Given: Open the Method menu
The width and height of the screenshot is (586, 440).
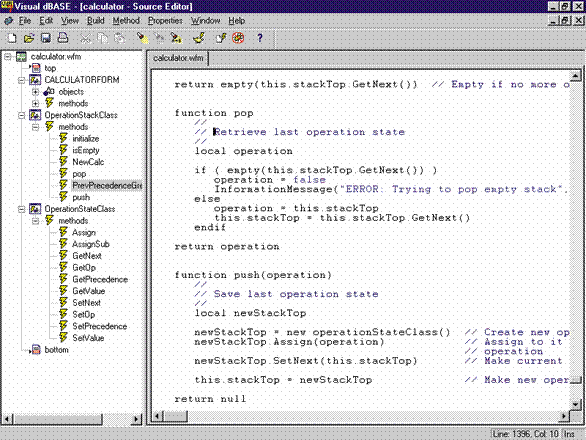Looking at the screenshot, I should click(126, 21).
